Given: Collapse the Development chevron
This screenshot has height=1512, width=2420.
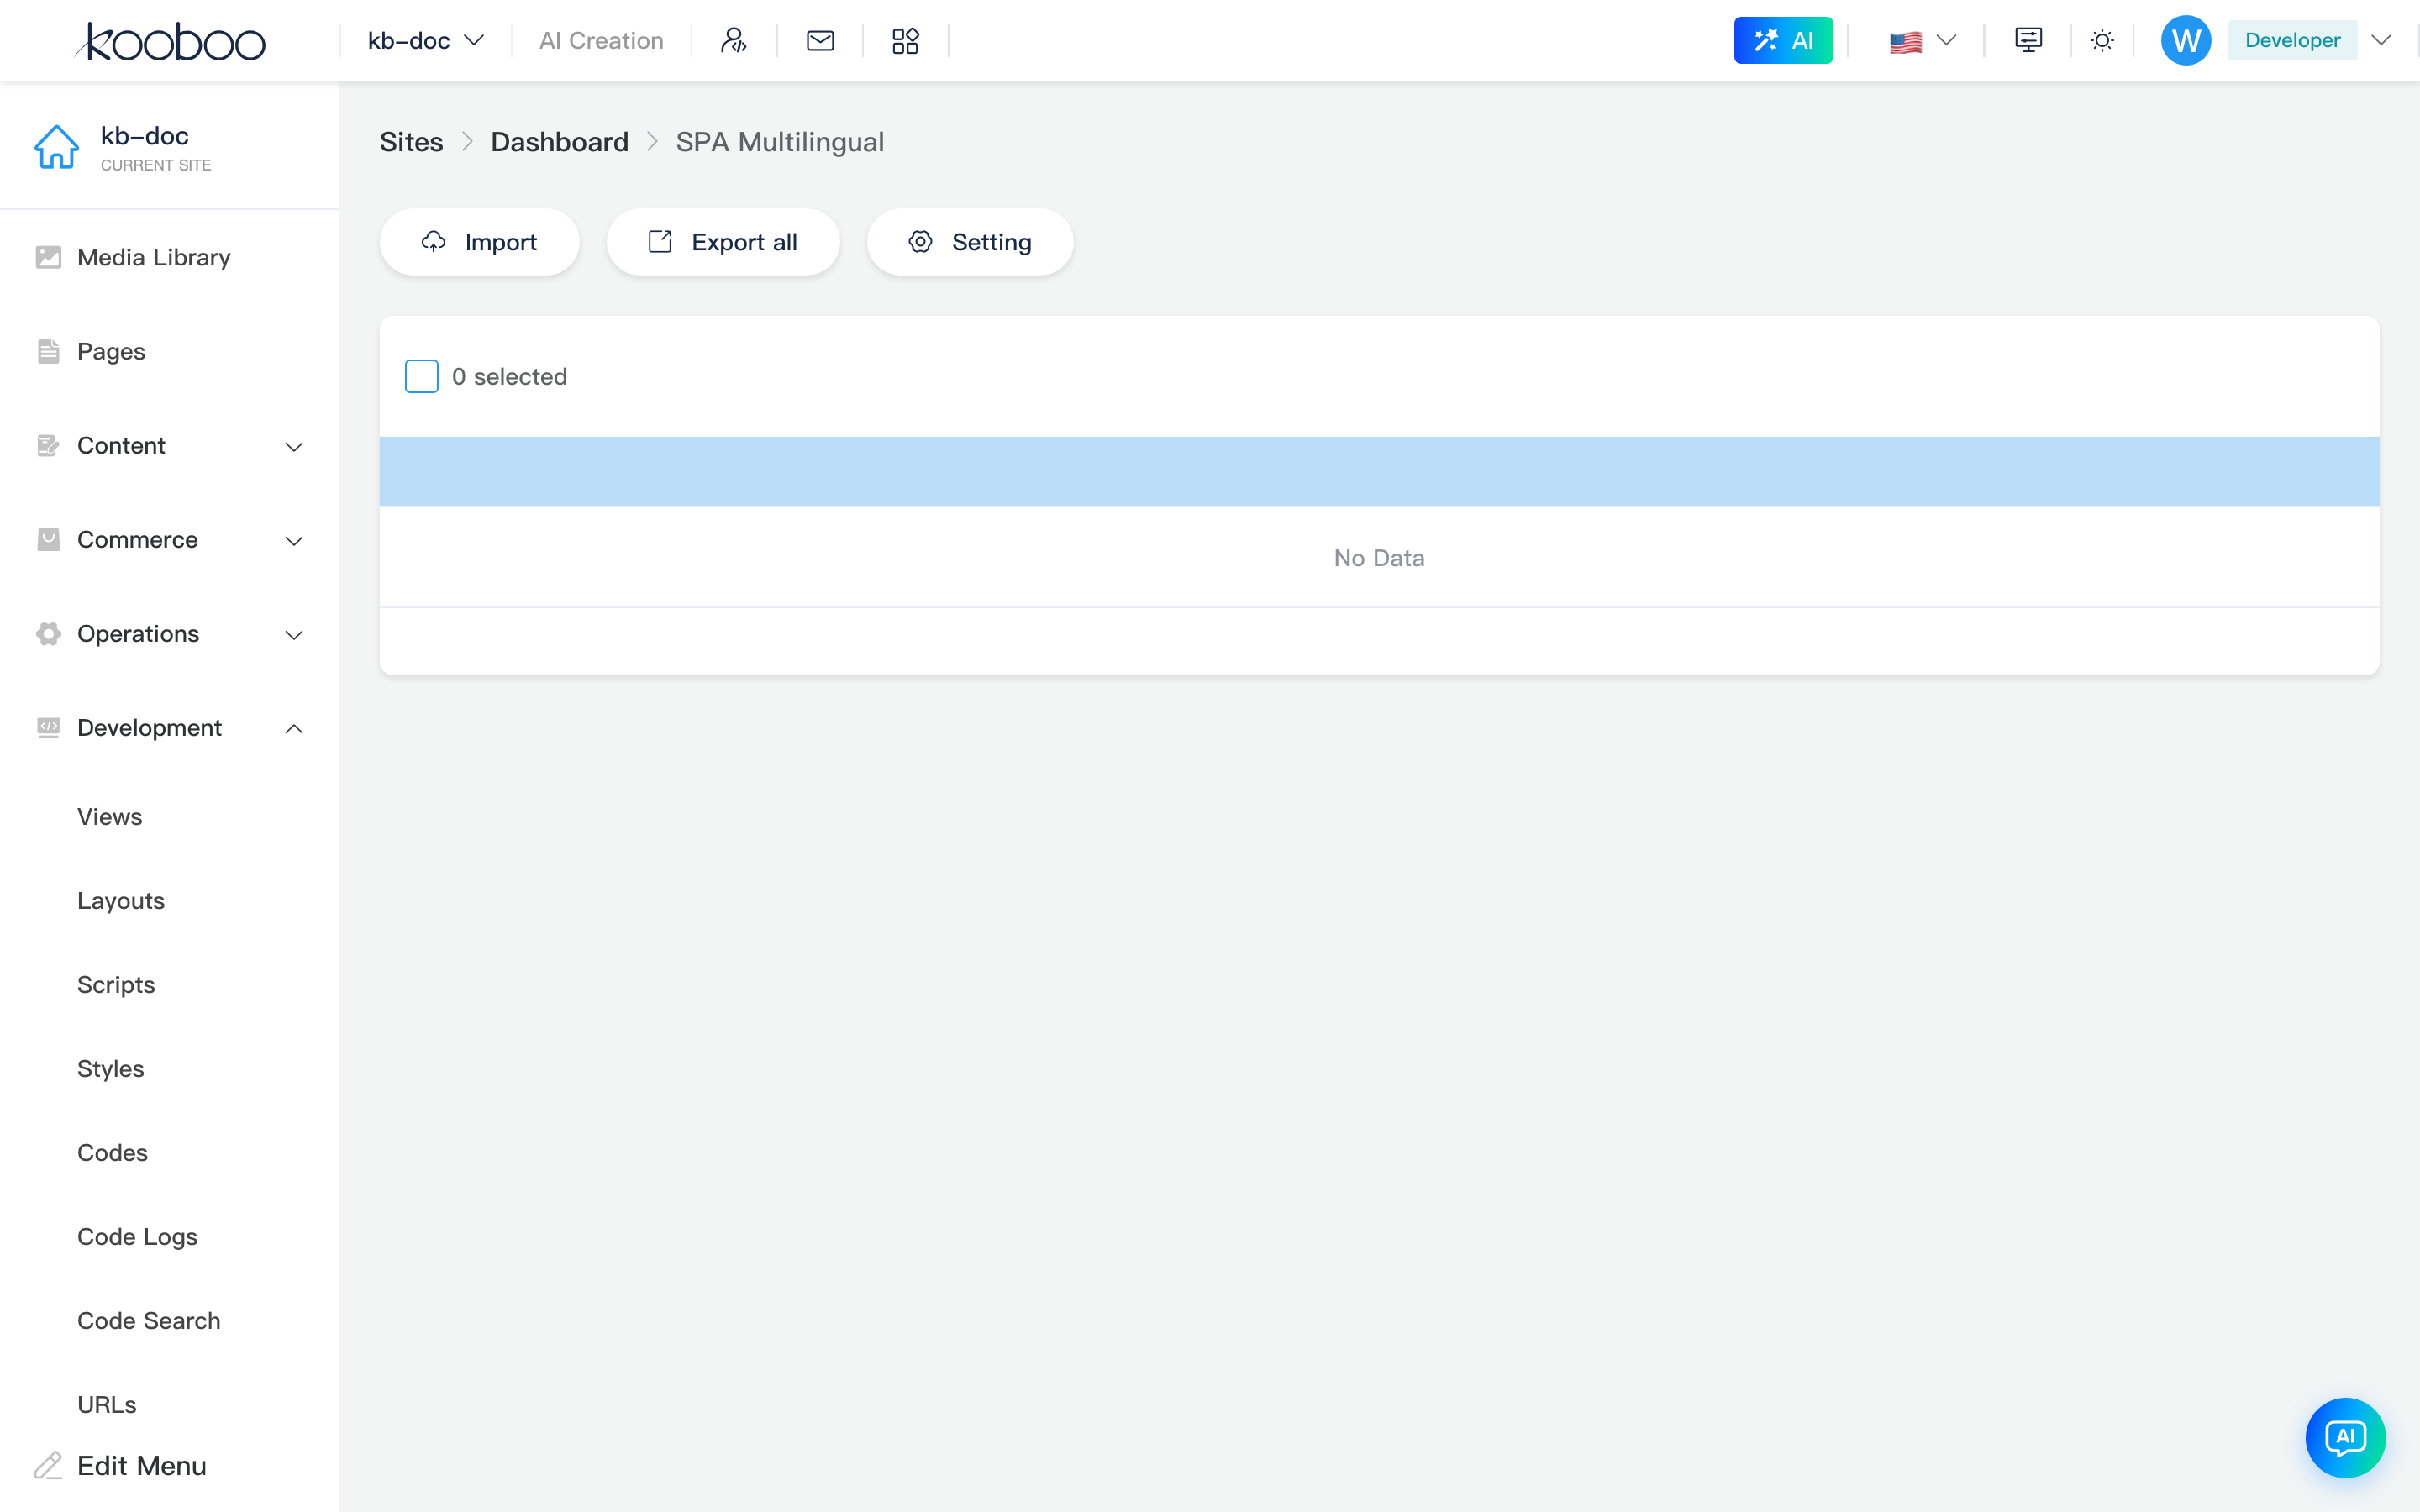Looking at the screenshot, I should tap(294, 729).
